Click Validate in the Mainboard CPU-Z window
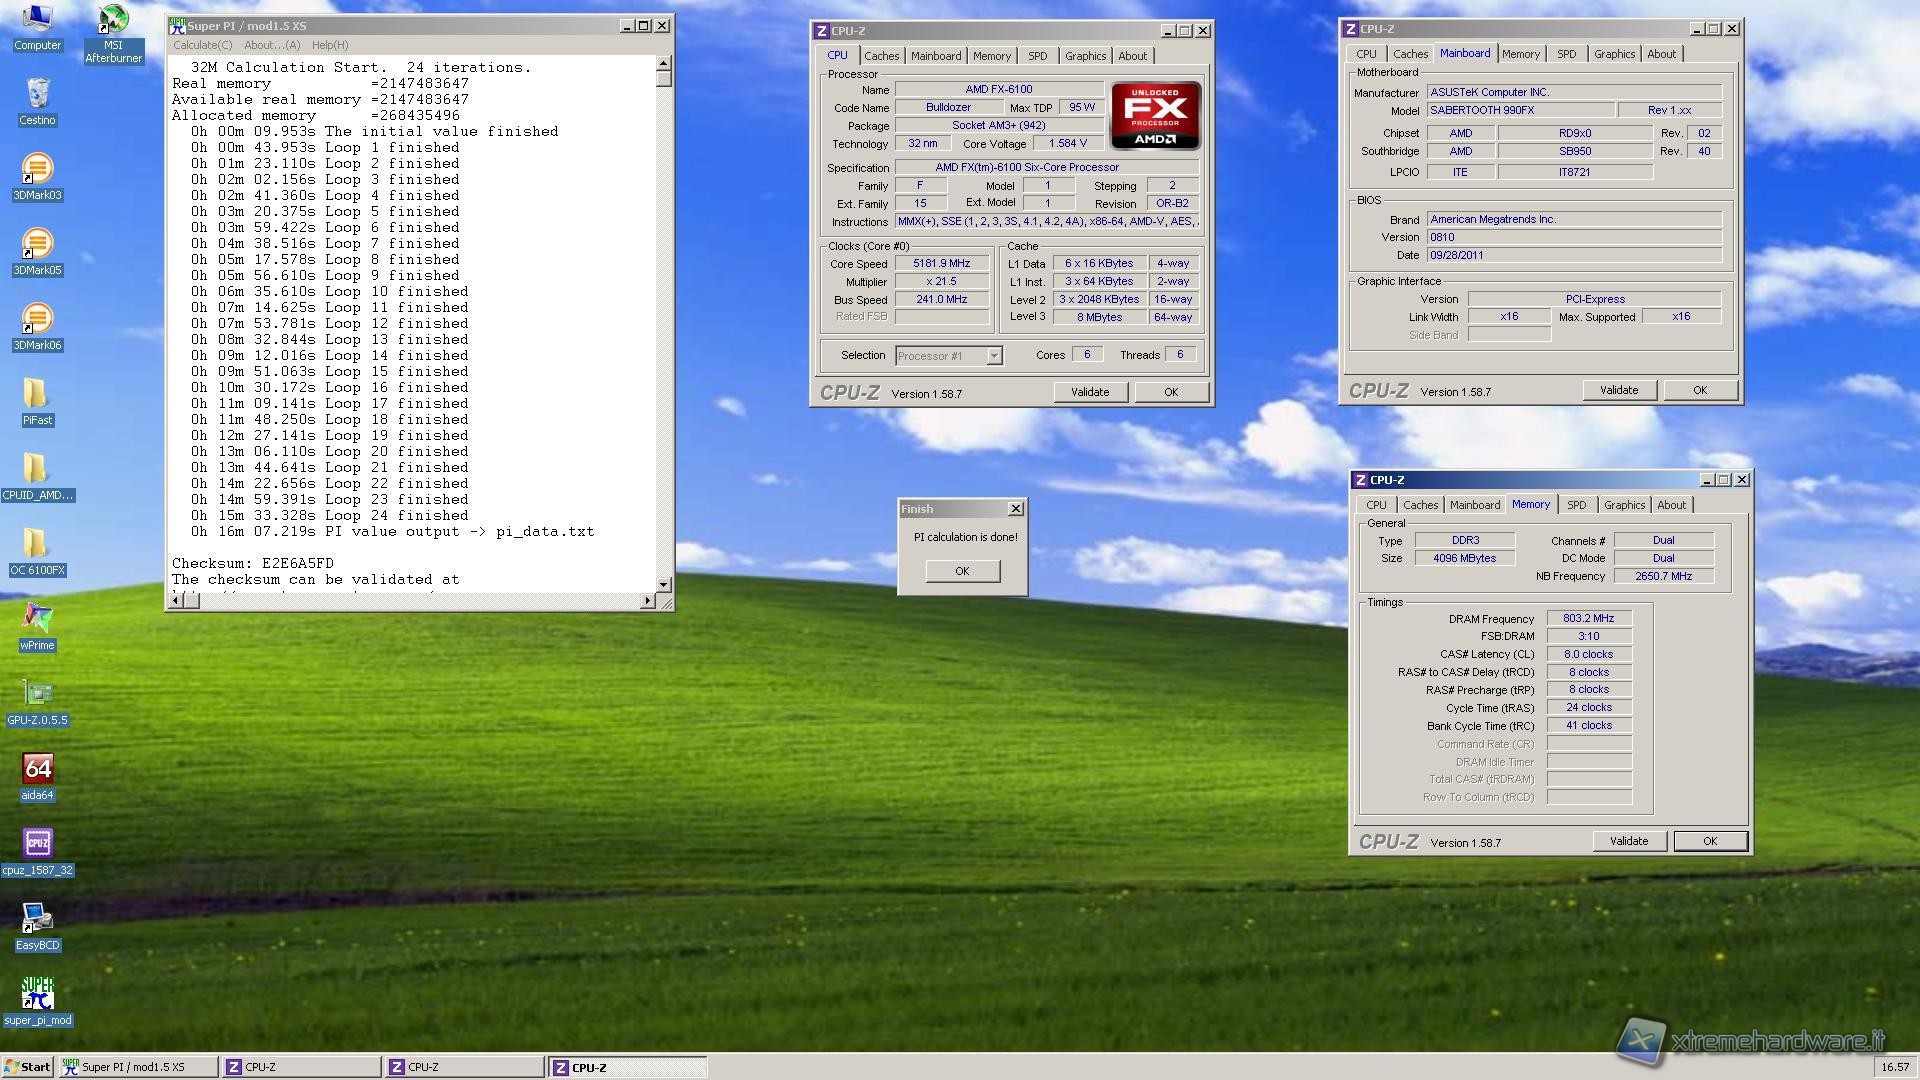 click(x=1618, y=390)
